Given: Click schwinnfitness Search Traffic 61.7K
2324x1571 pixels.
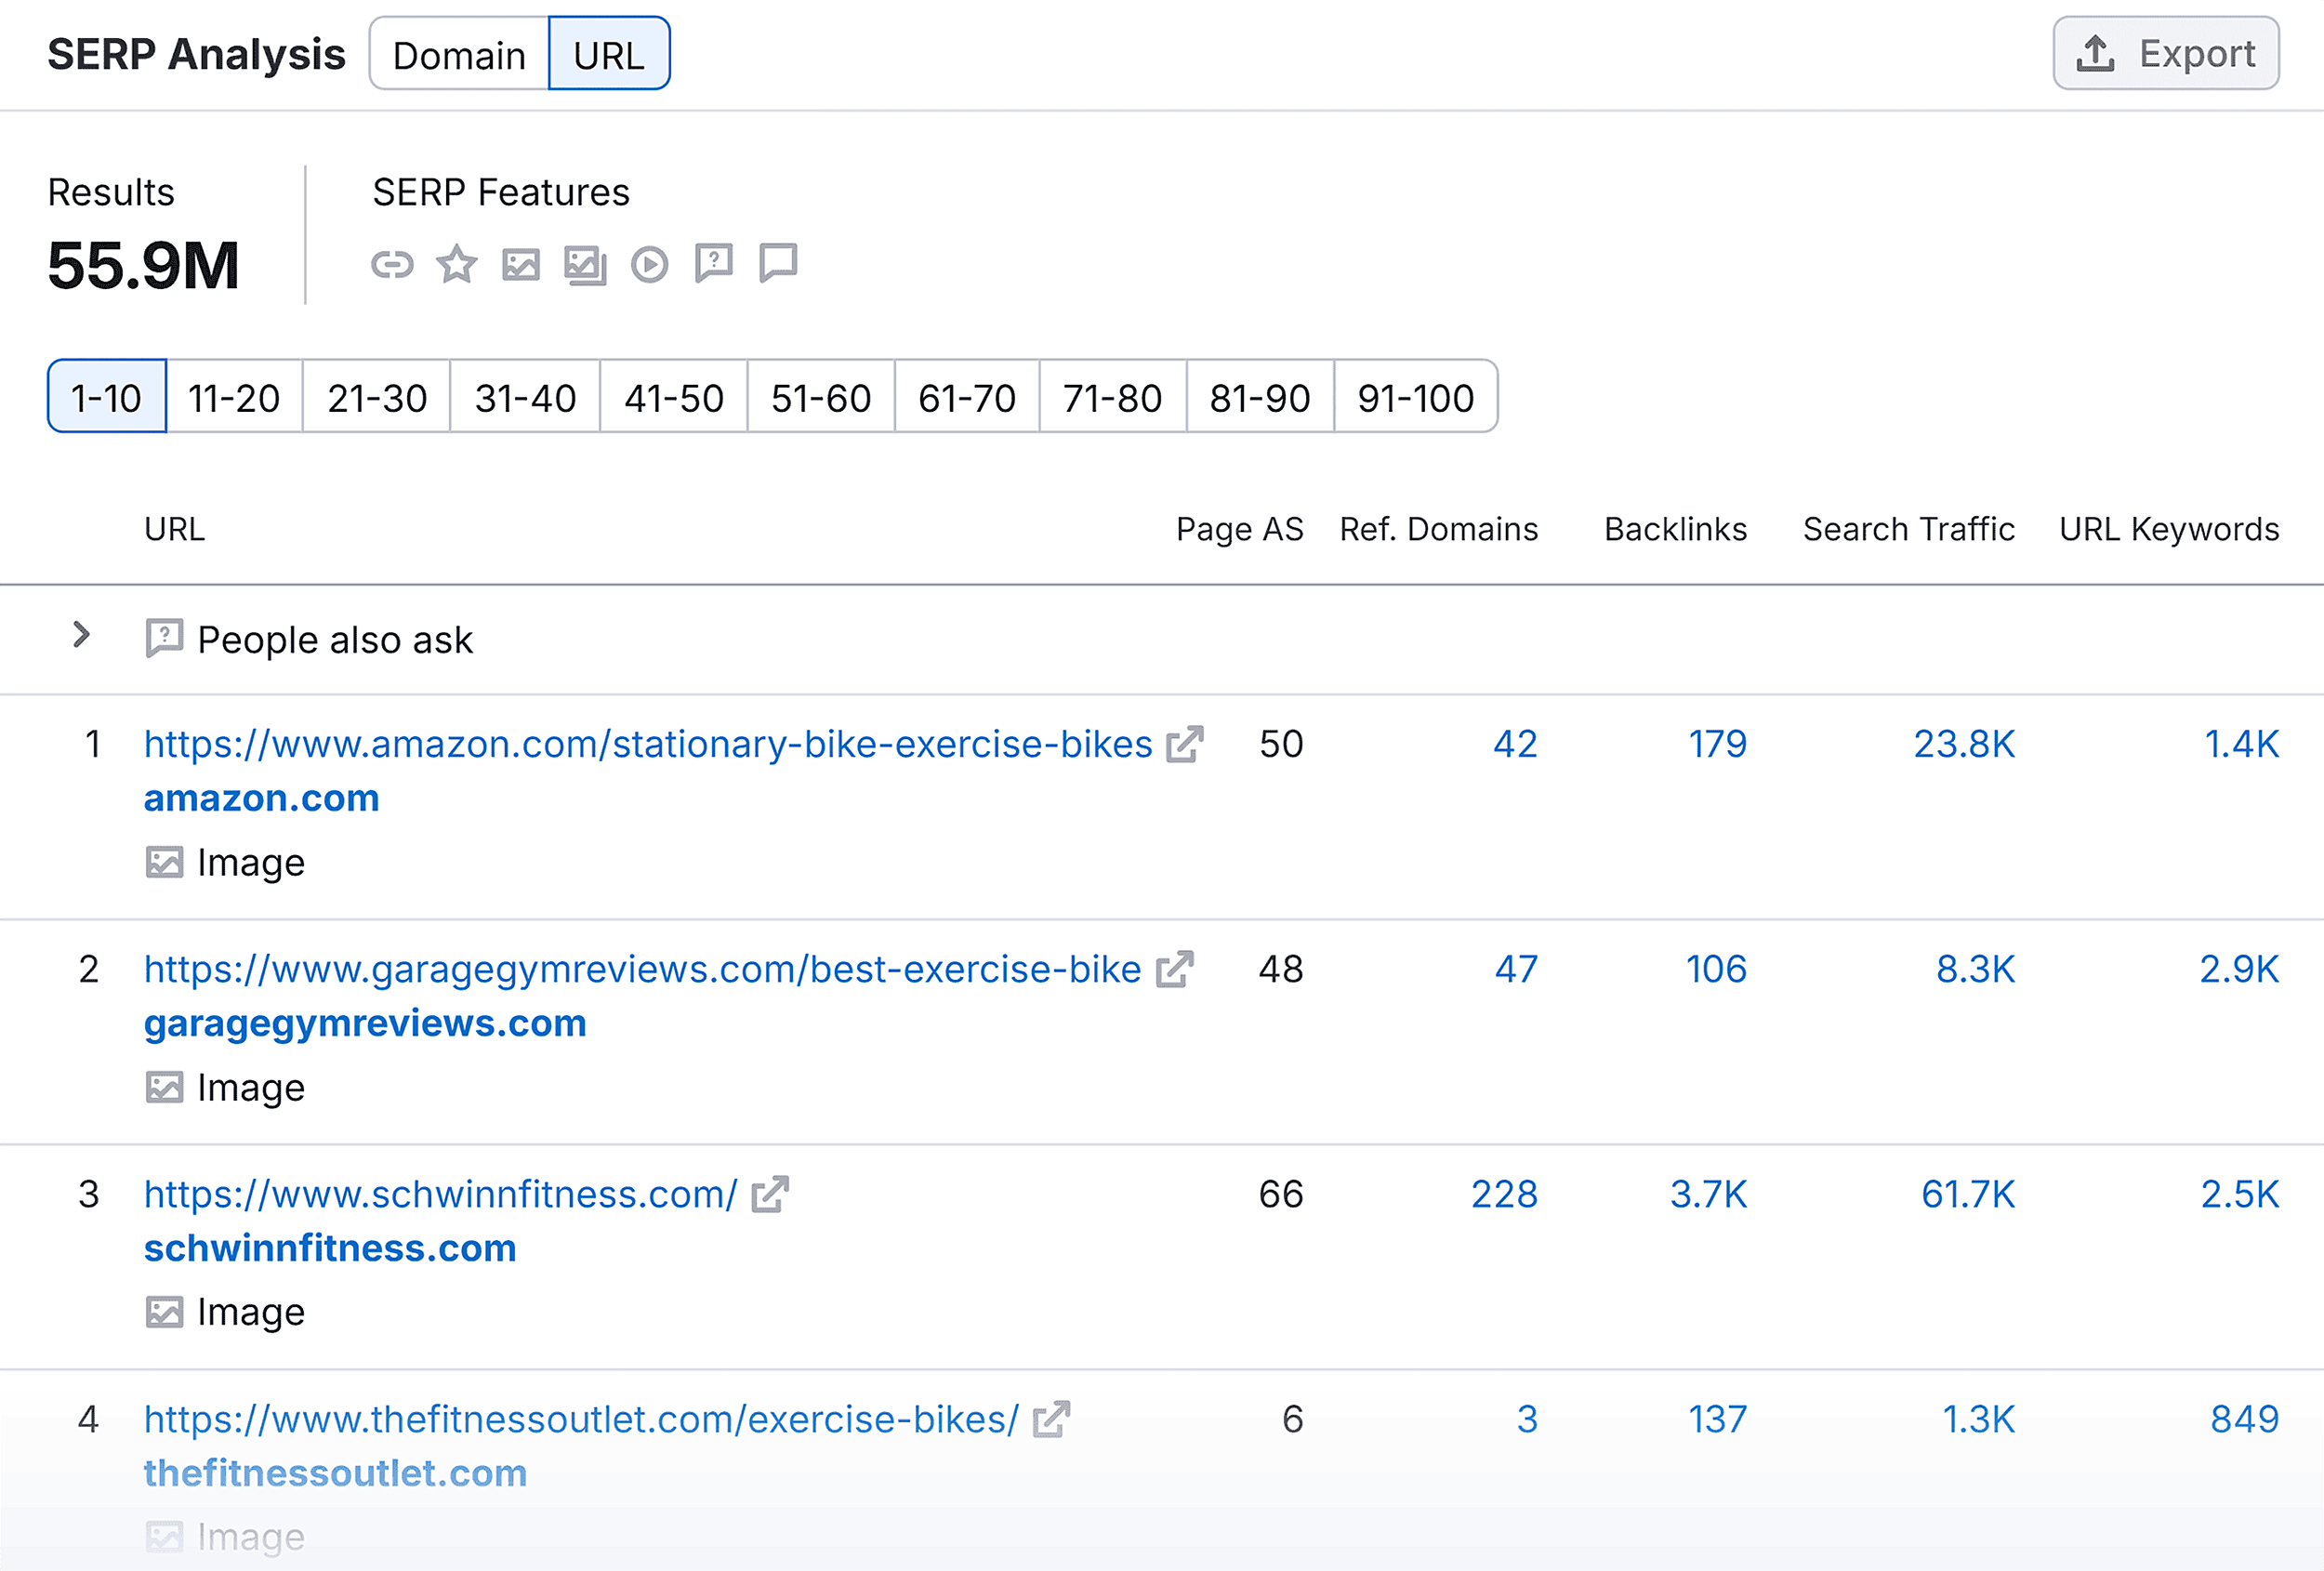Looking at the screenshot, I should [1968, 1194].
